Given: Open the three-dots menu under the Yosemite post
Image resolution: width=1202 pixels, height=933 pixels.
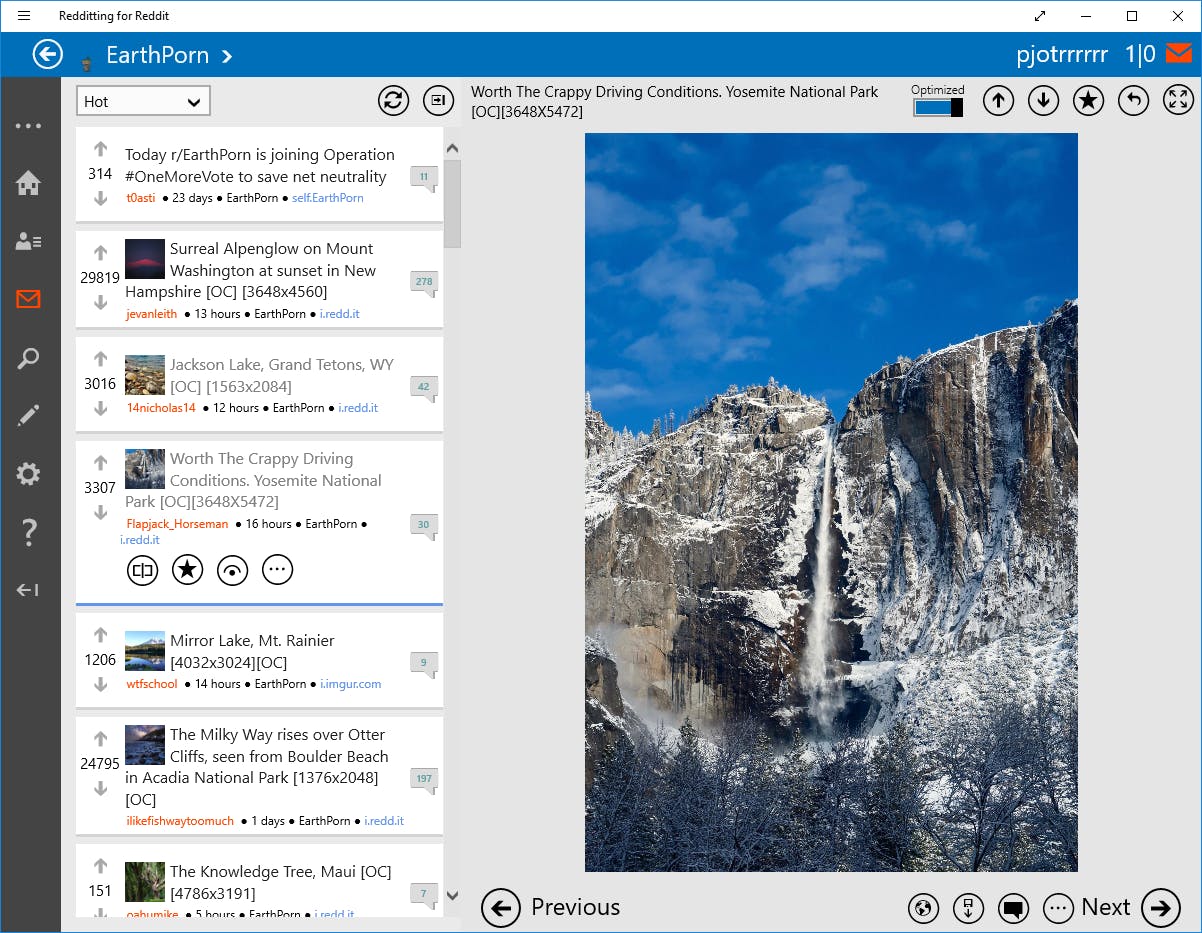Looking at the screenshot, I should tap(277, 570).
